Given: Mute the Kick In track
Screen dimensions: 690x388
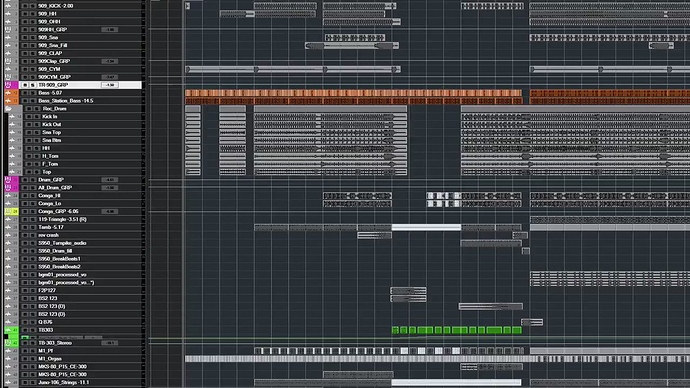Looking at the screenshot, I should 29,117.
